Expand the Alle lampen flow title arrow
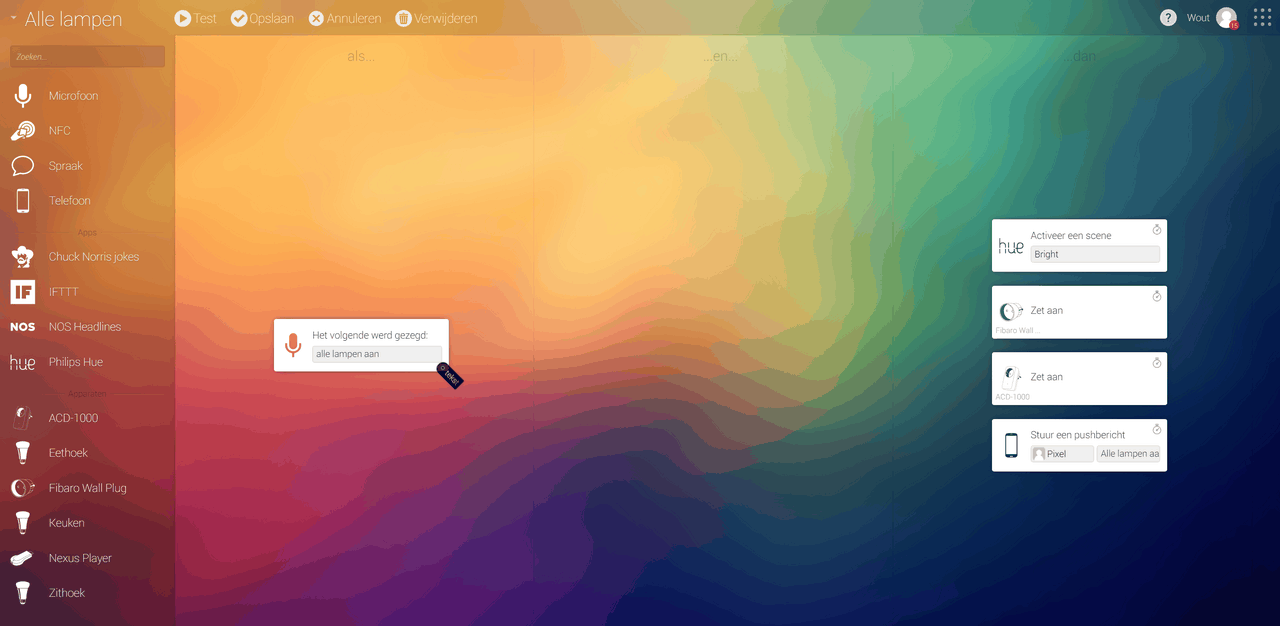This screenshot has height=626, width=1280. 14,19
